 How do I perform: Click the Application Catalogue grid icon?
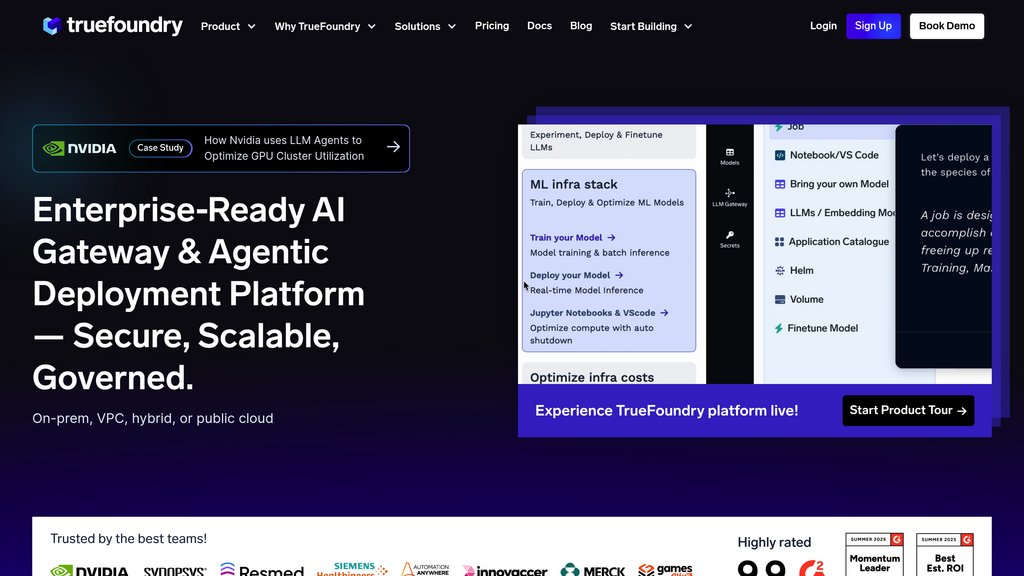779,242
